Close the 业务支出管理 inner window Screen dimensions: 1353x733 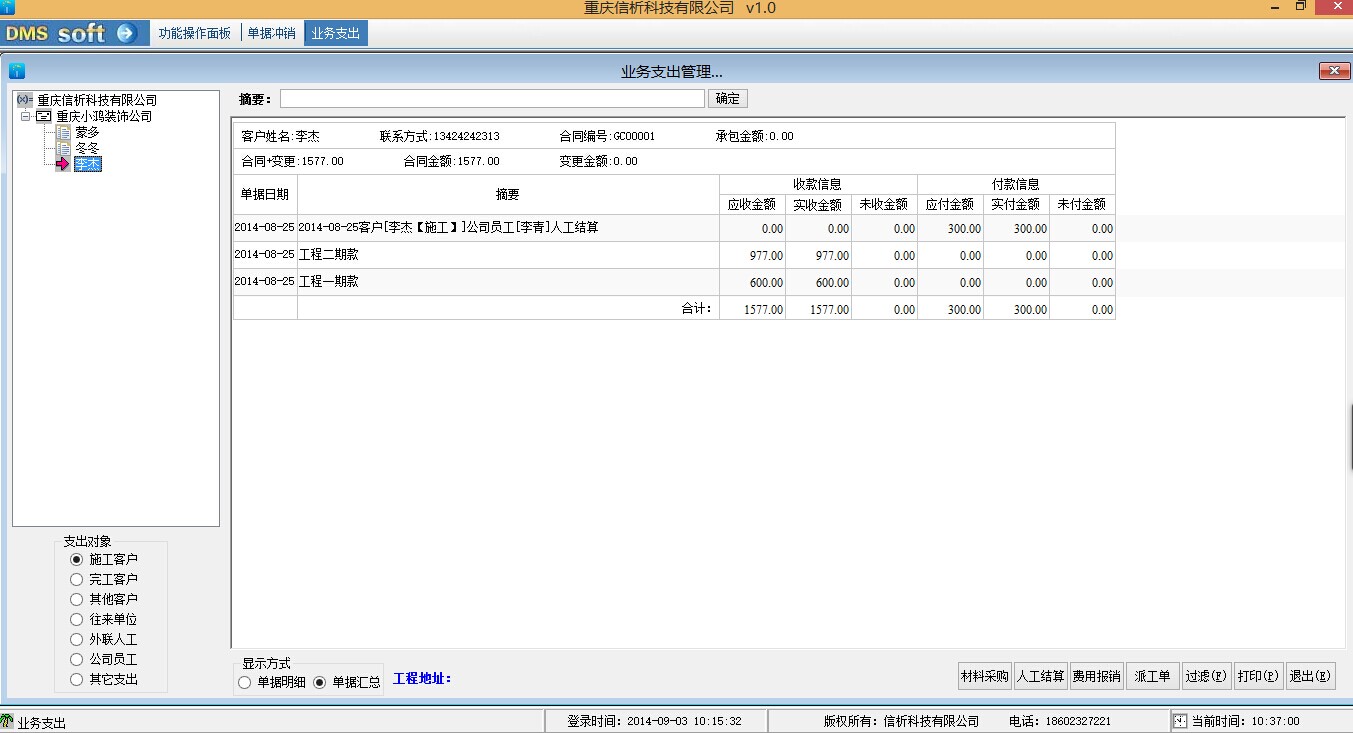click(x=1334, y=70)
